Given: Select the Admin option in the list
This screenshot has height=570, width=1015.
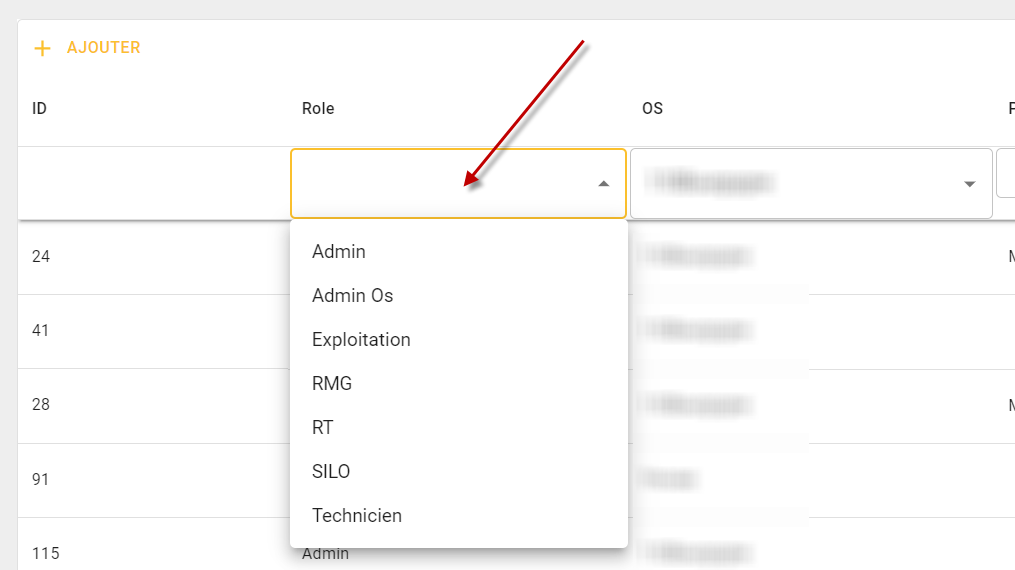Looking at the screenshot, I should [x=339, y=252].
